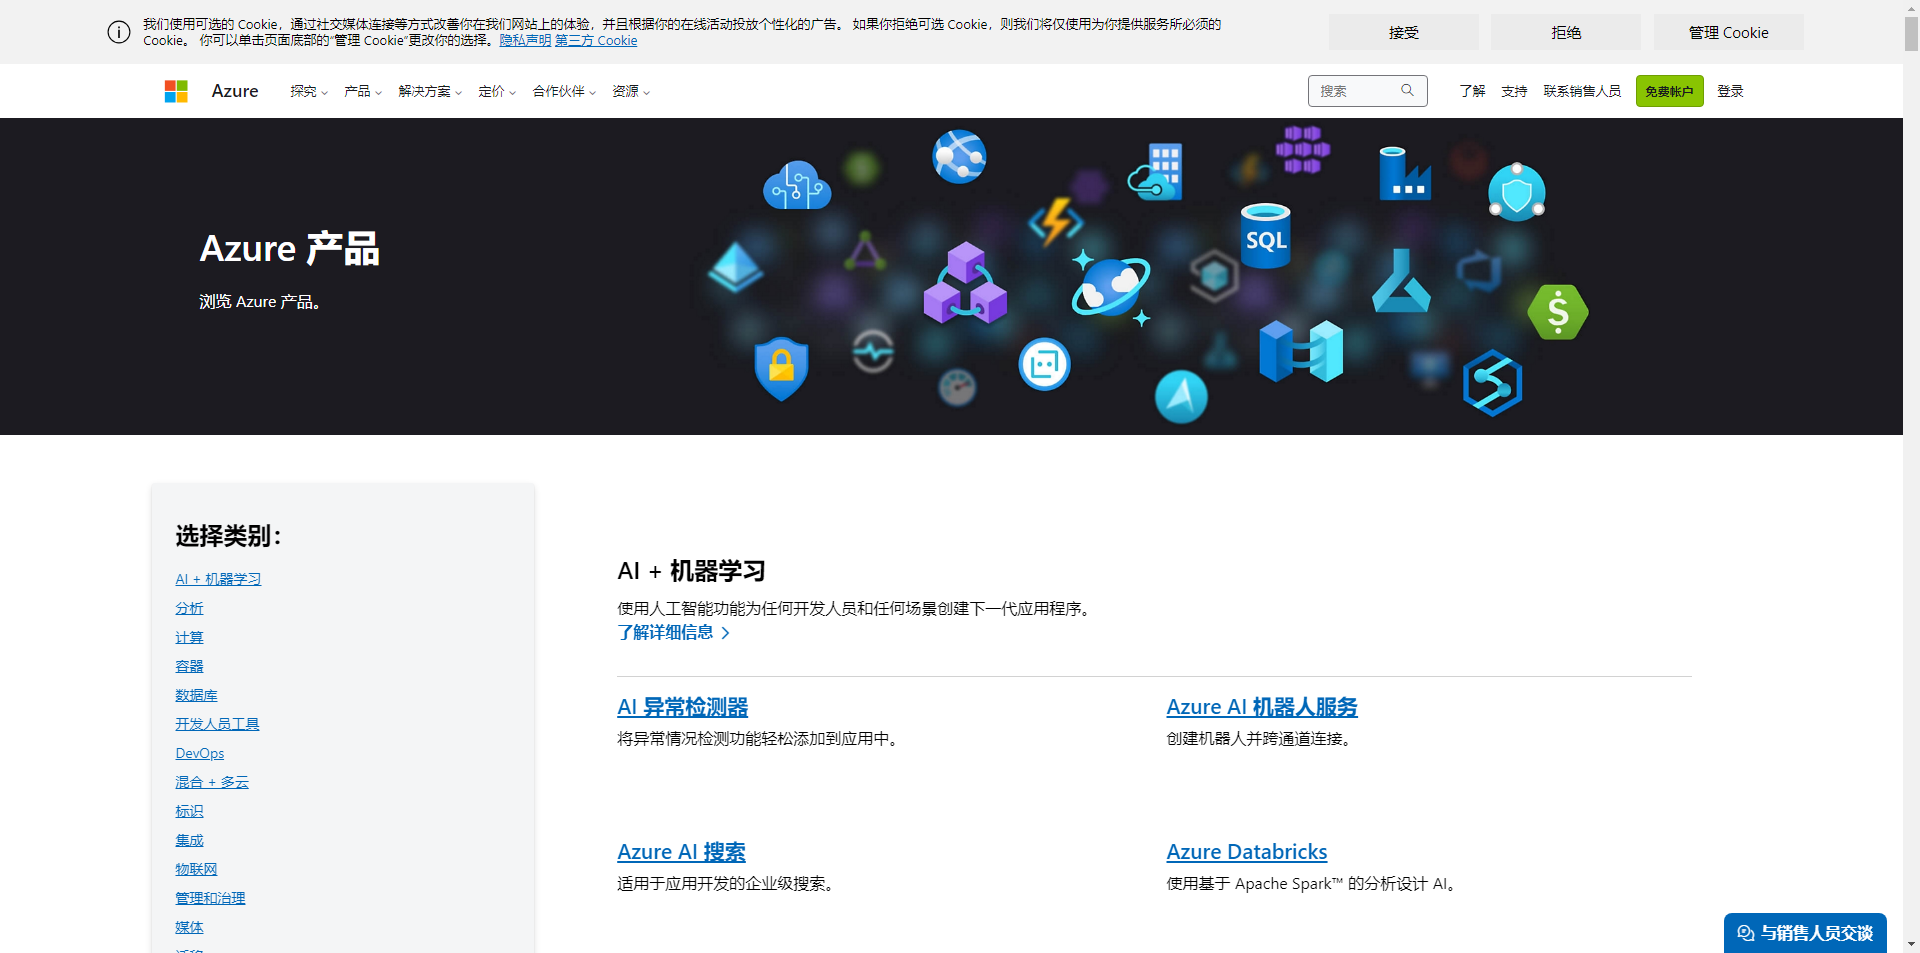Click the green dollar cost icon
This screenshot has width=1920, height=953.
1558,312
